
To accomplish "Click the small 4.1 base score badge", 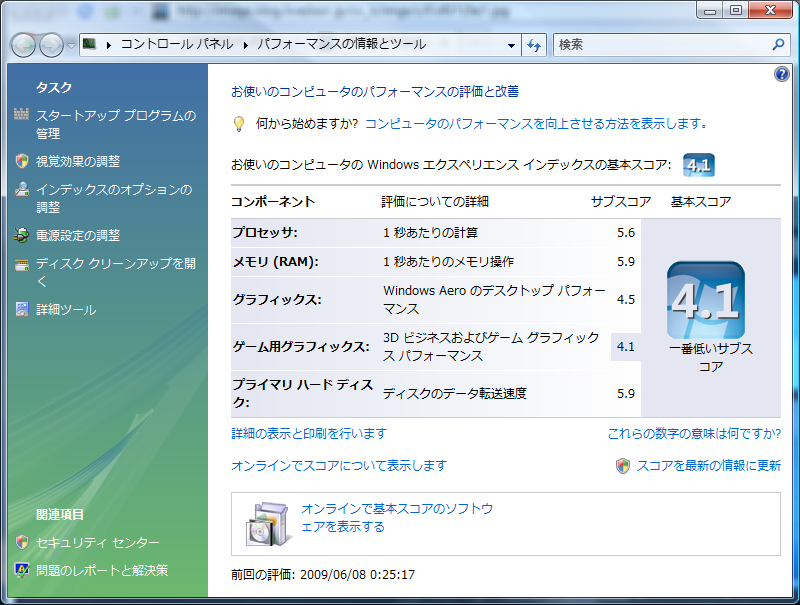I will tap(698, 165).
